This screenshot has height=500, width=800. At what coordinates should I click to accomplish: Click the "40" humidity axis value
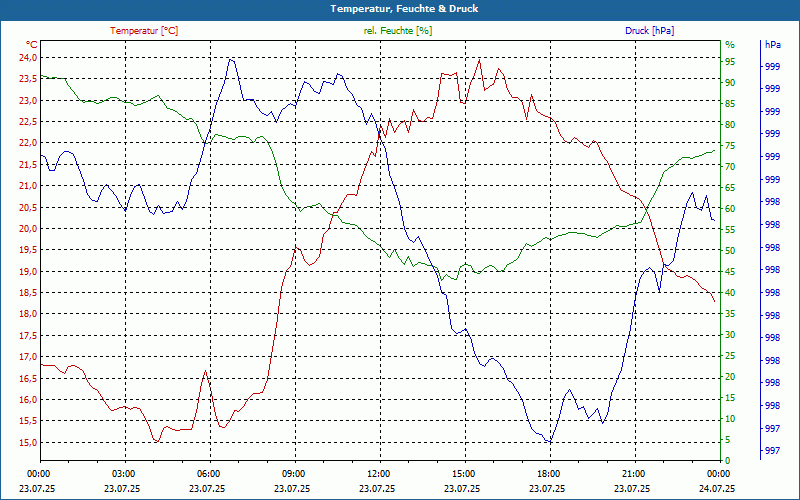[730, 293]
